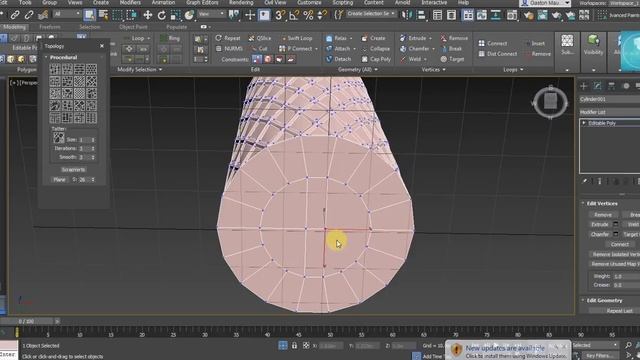The width and height of the screenshot is (640, 360).
Task: Toggle the Percent Snap icon
Action: click(x=308, y=16)
